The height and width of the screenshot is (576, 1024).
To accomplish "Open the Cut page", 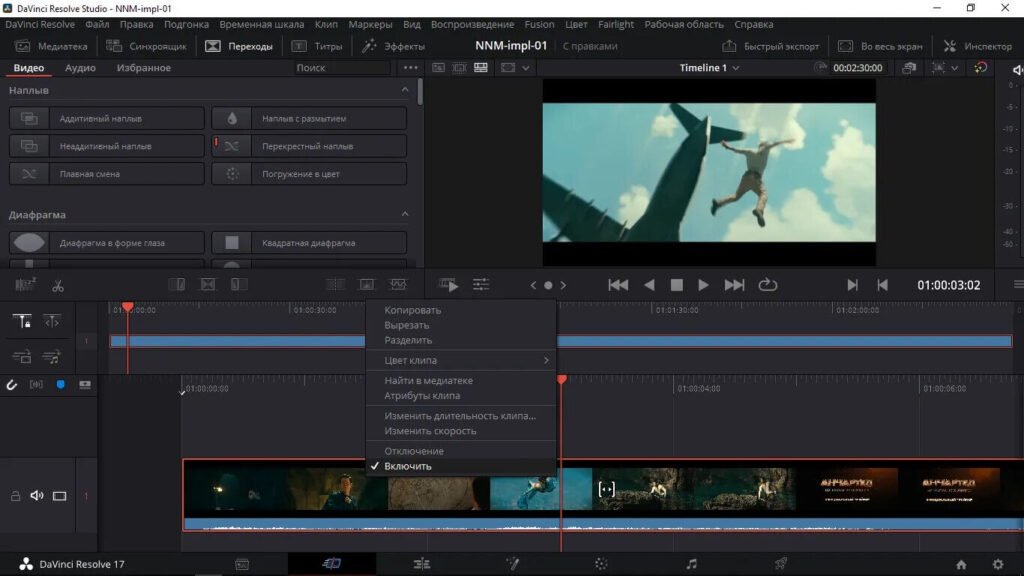I will coord(332,564).
